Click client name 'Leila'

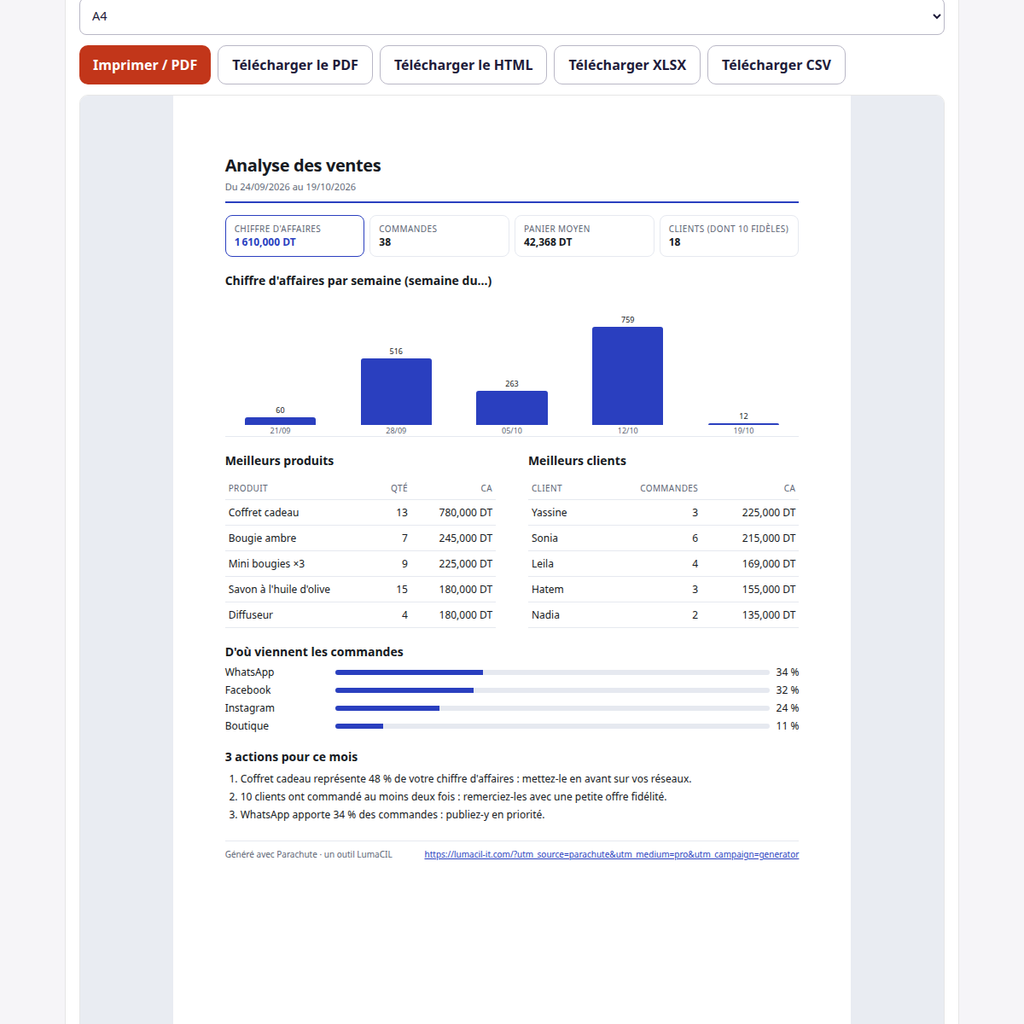pos(542,564)
